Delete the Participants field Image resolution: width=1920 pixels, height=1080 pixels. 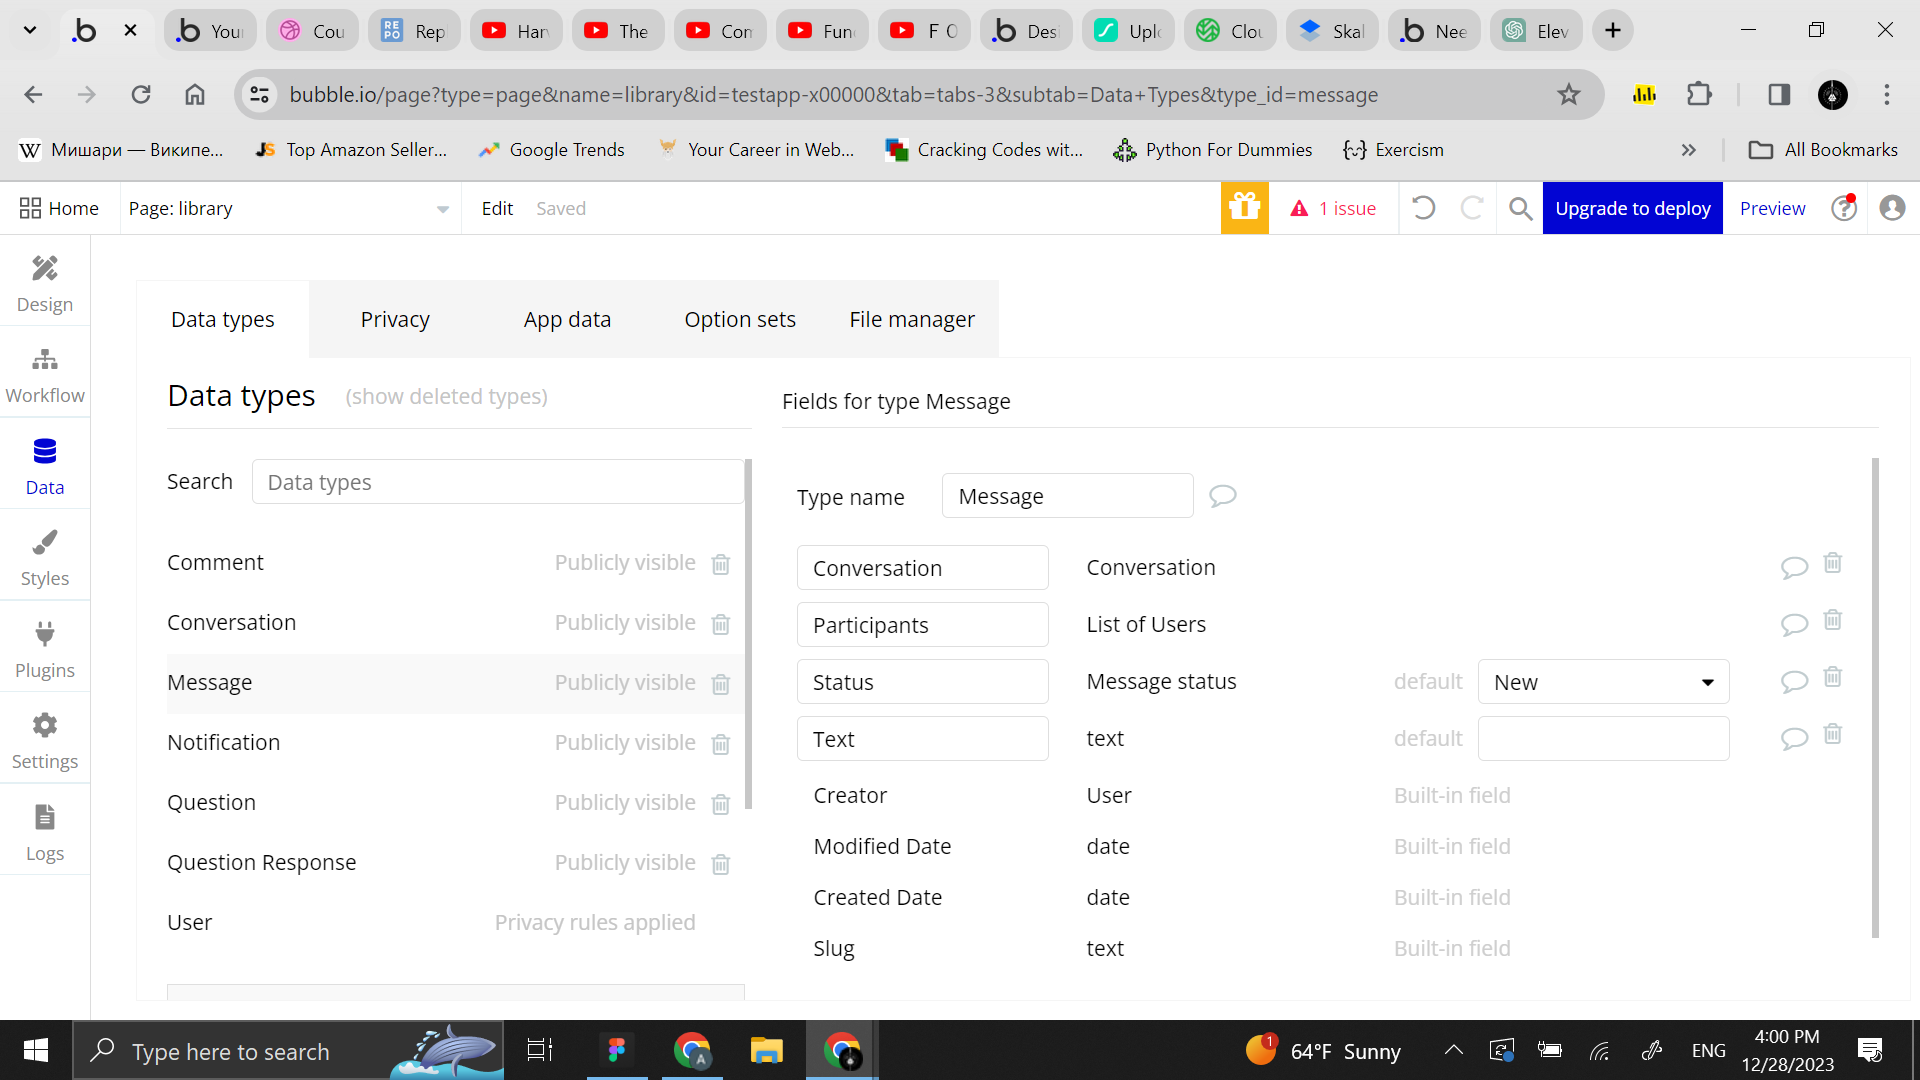pos(1832,620)
